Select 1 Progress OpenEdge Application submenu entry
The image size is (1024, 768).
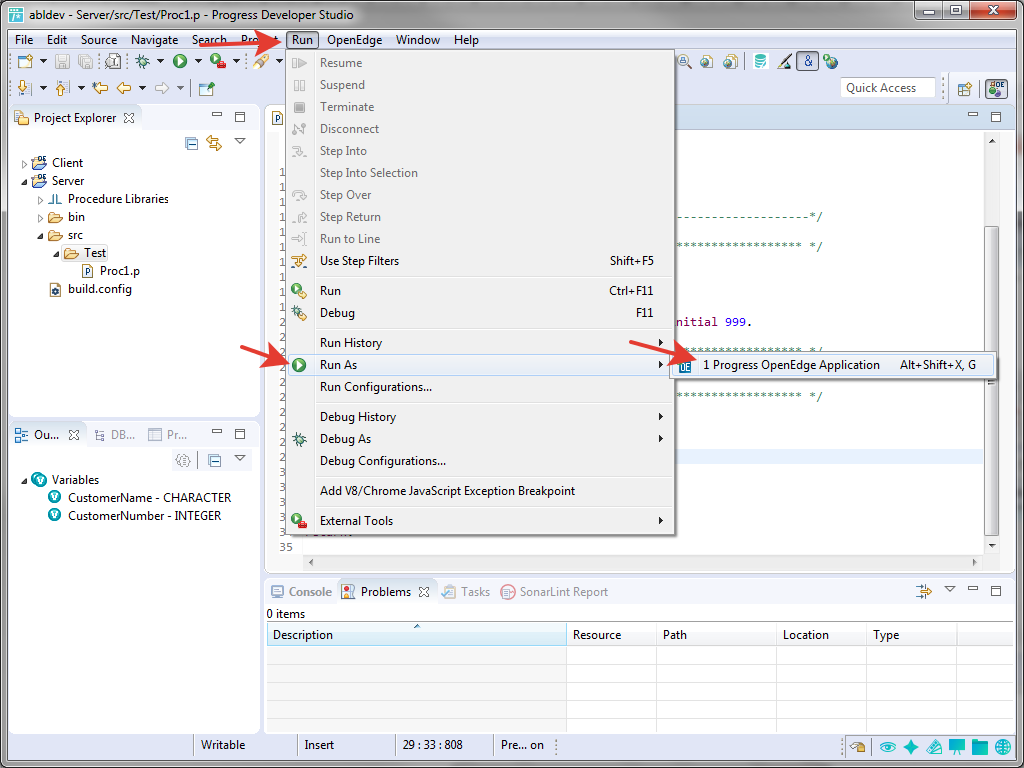(832, 365)
